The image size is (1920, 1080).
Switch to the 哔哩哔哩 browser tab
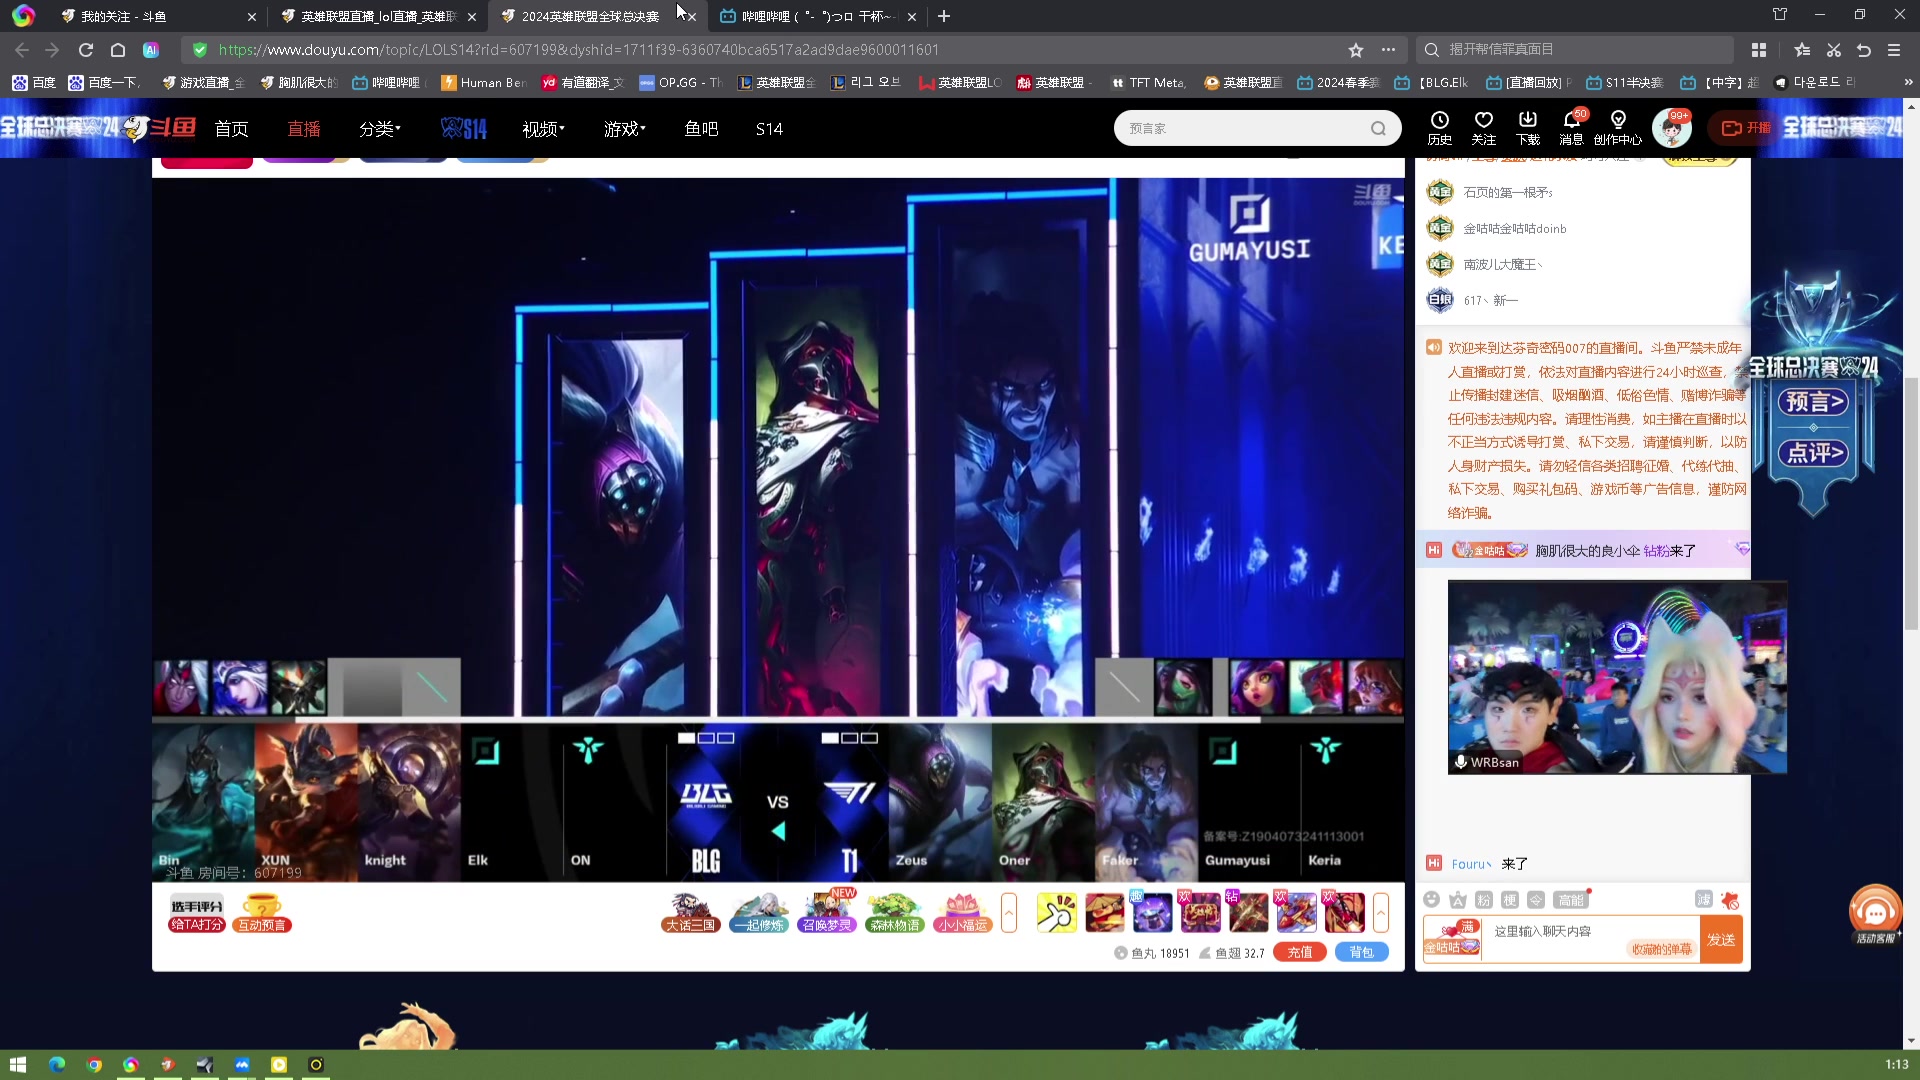coord(818,16)
